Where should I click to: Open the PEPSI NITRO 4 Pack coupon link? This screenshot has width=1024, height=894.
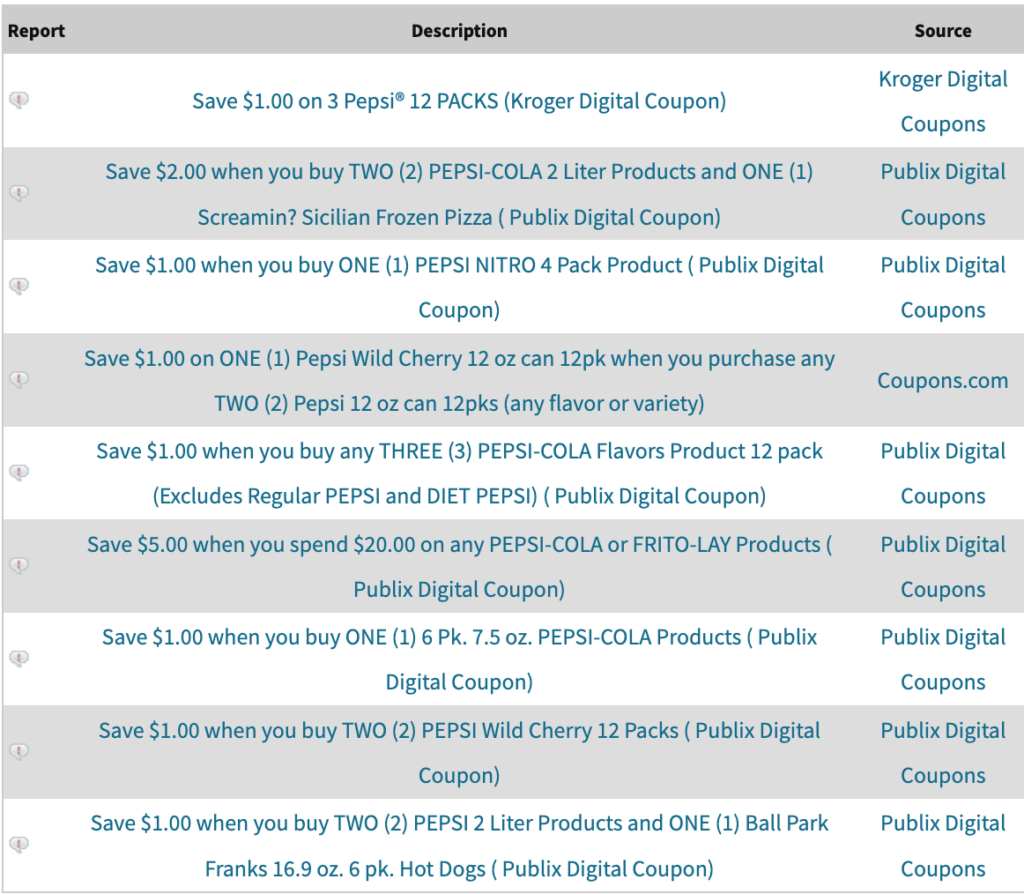[x=459, y=266]
